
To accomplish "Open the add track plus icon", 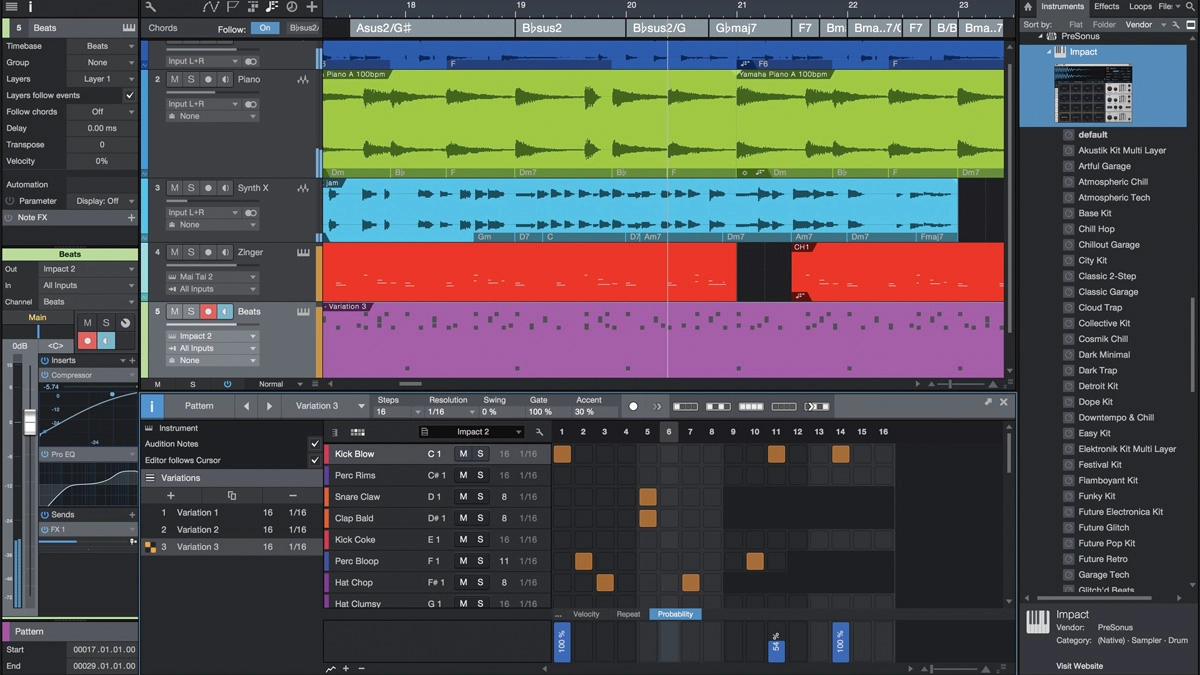I will (312, 7).
